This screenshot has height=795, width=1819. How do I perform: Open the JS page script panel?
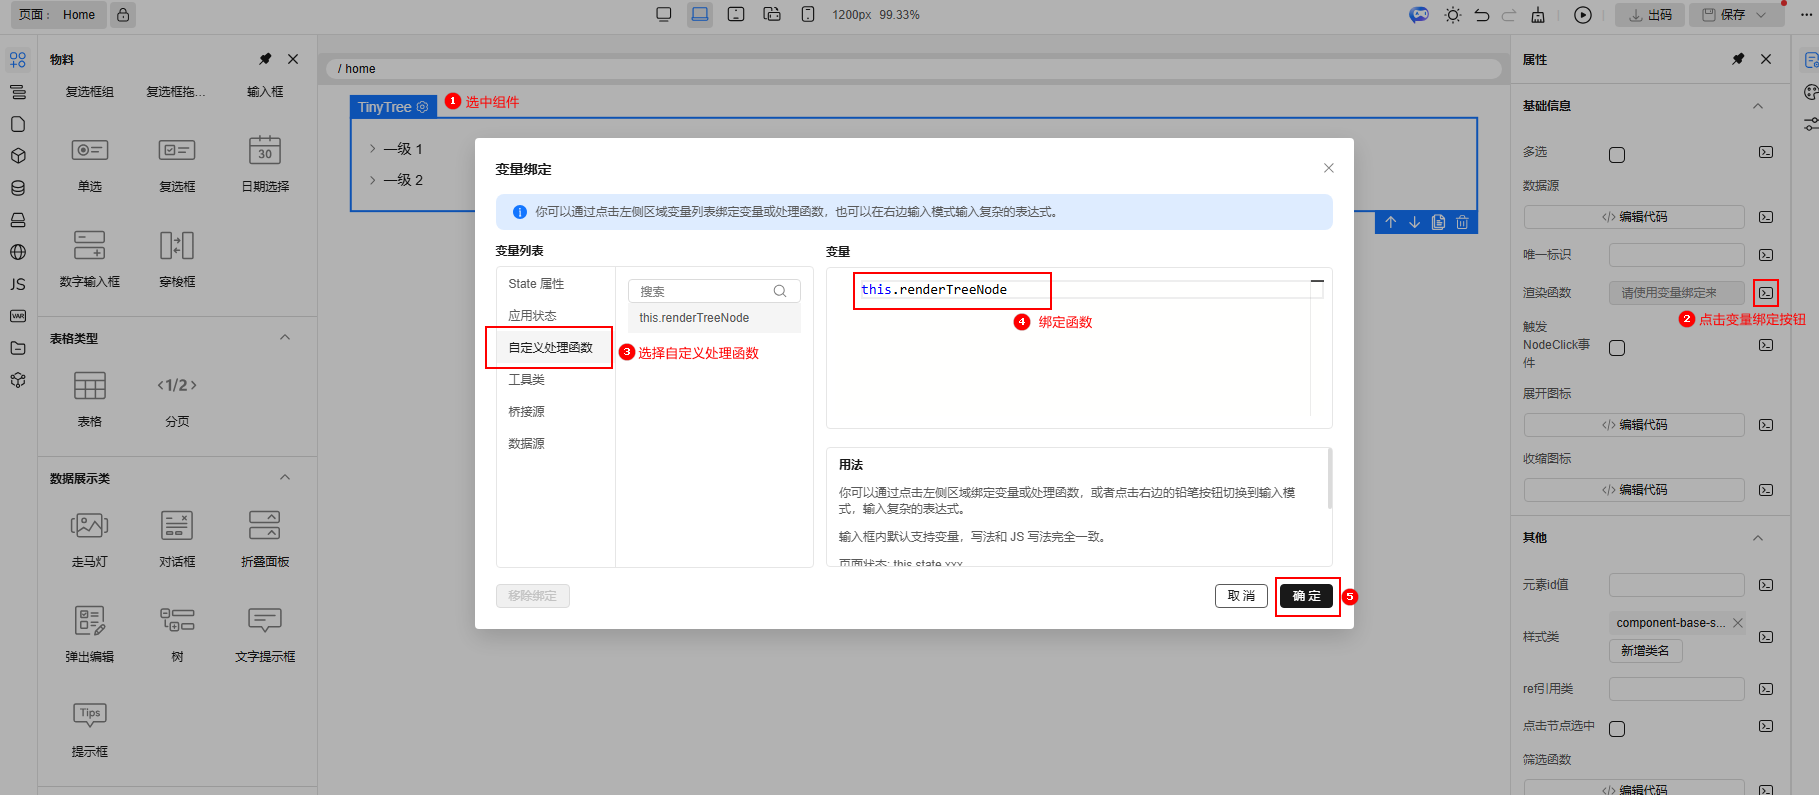click(18, 284)
